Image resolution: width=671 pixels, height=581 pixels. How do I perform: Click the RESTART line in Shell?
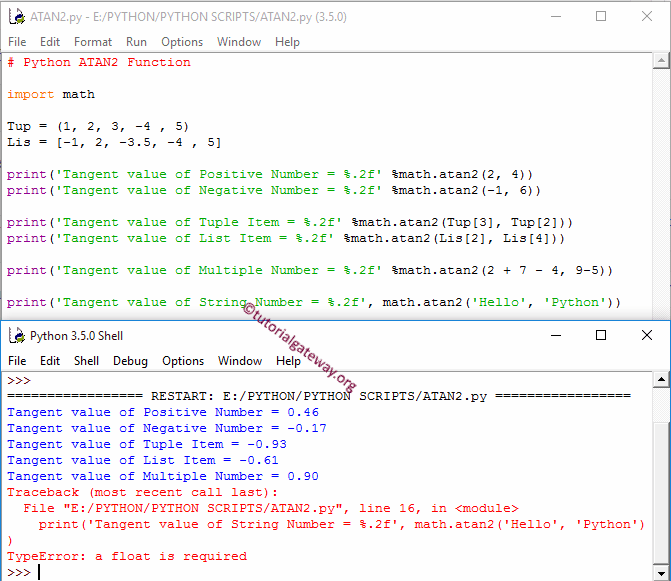click(x=319, y=396)
